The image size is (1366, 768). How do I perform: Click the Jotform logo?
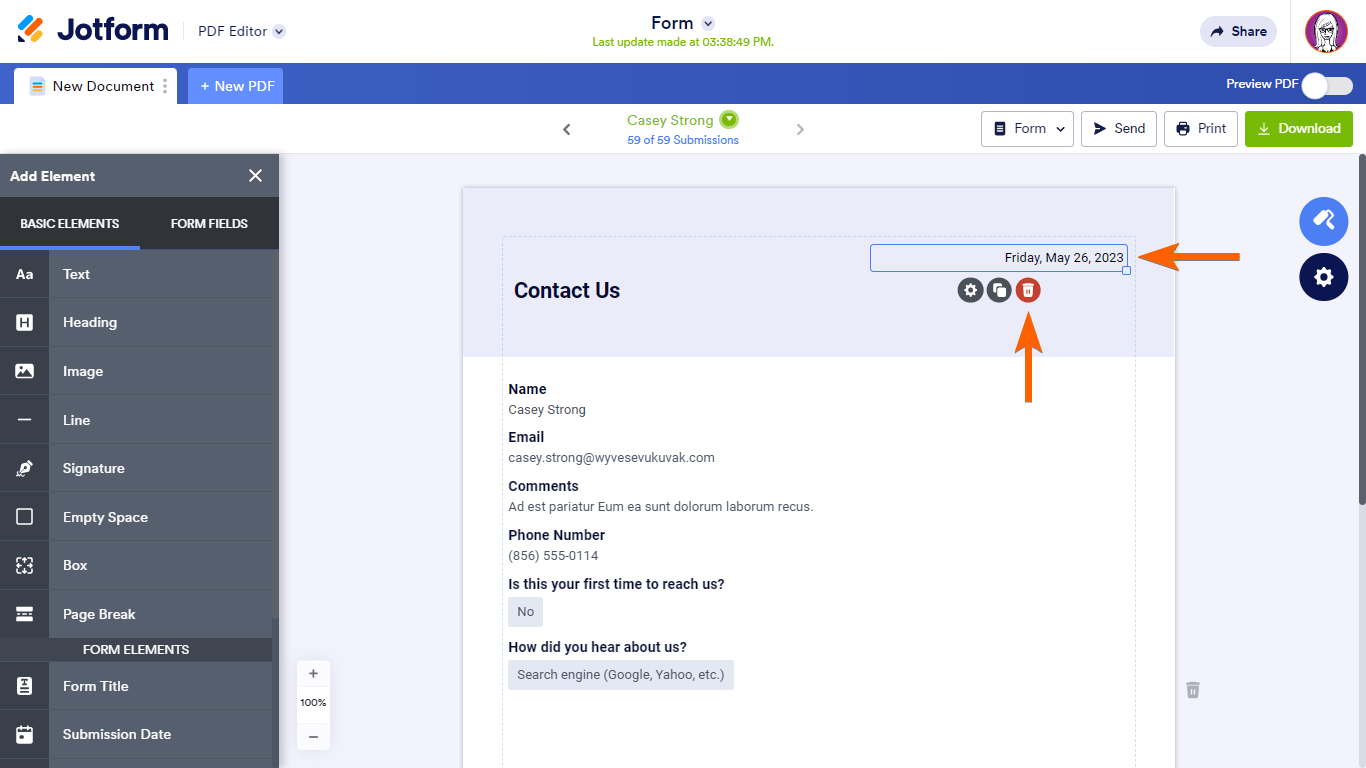click(x=93, y=30)
